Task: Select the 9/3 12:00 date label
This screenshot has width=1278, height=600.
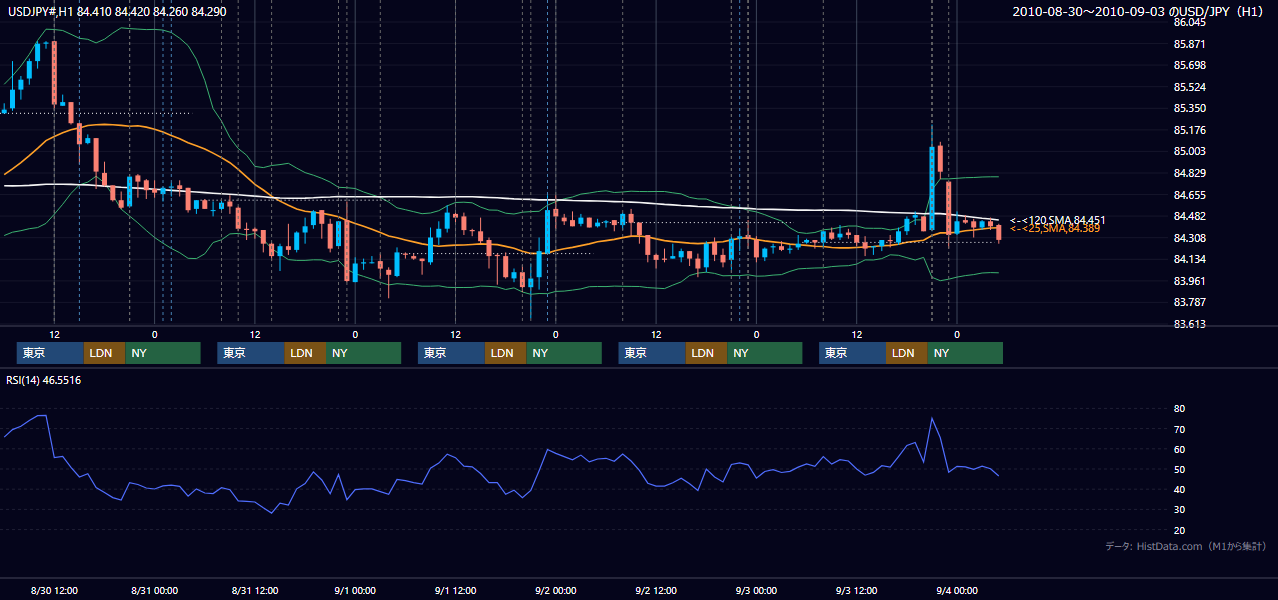Action: [x=857, y=590]
